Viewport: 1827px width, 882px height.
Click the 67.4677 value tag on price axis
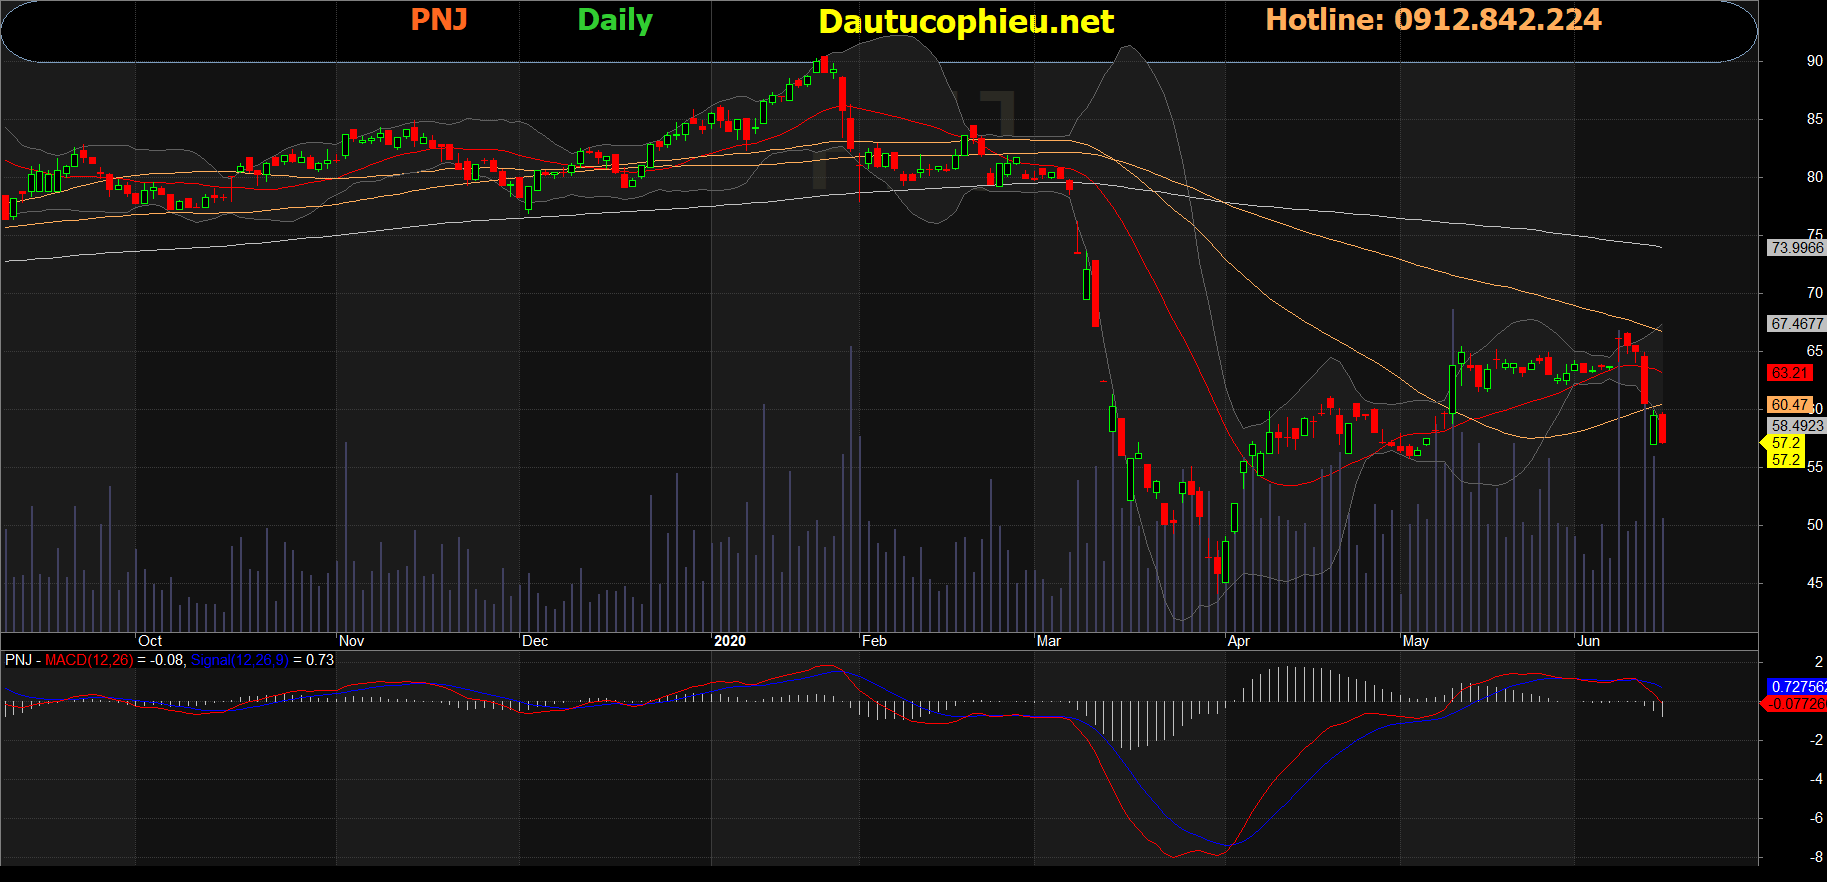click(x=1796, y=324)
